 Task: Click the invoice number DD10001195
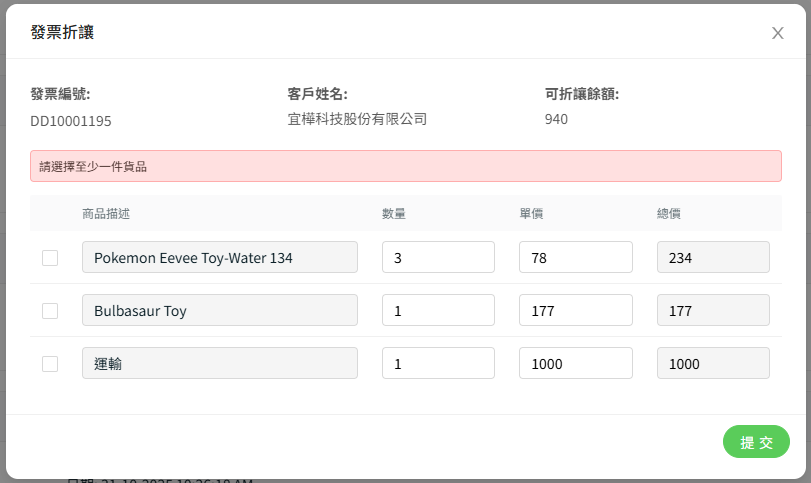pos(71,121)
